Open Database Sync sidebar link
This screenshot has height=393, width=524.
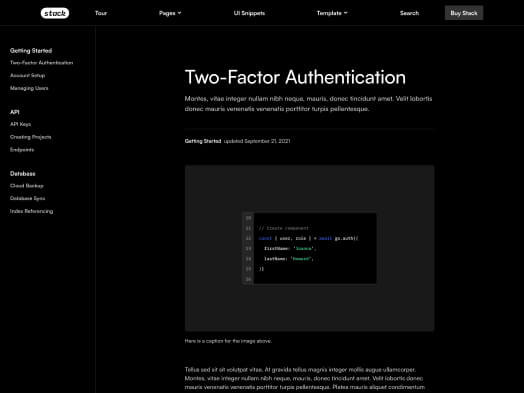pos(27,199)
